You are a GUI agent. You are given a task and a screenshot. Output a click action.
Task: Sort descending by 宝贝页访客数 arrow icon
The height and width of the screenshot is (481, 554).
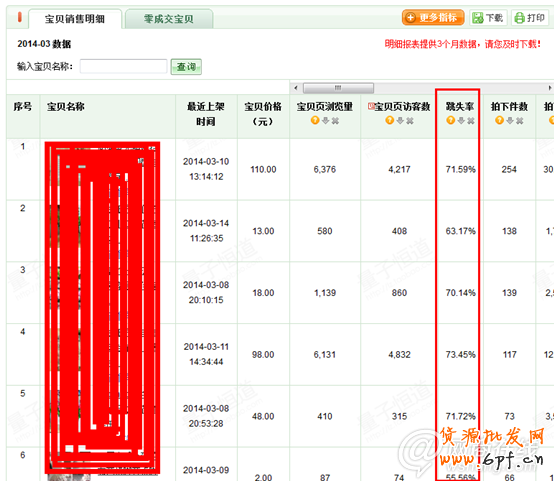coord(400,121)
